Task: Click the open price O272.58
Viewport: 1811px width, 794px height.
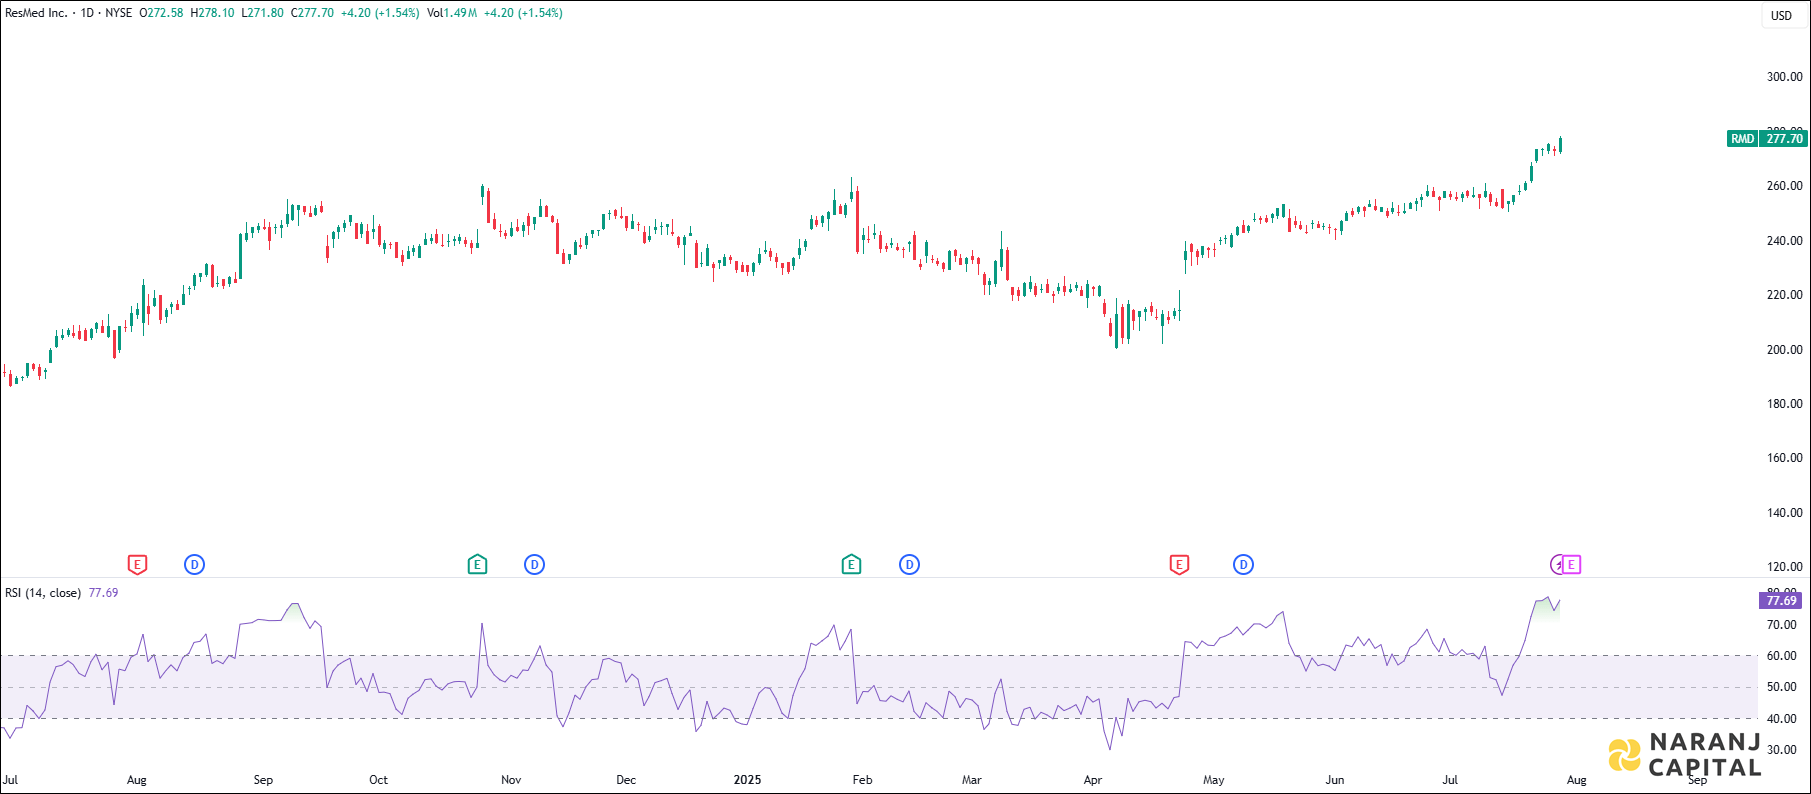Action: 161,13
